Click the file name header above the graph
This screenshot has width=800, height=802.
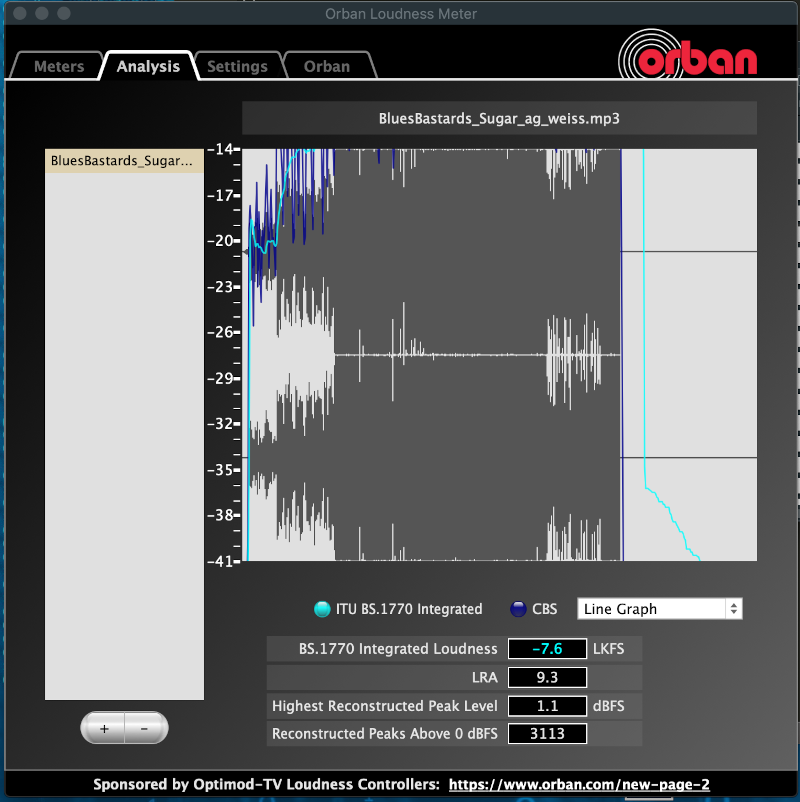coord(499,118)
